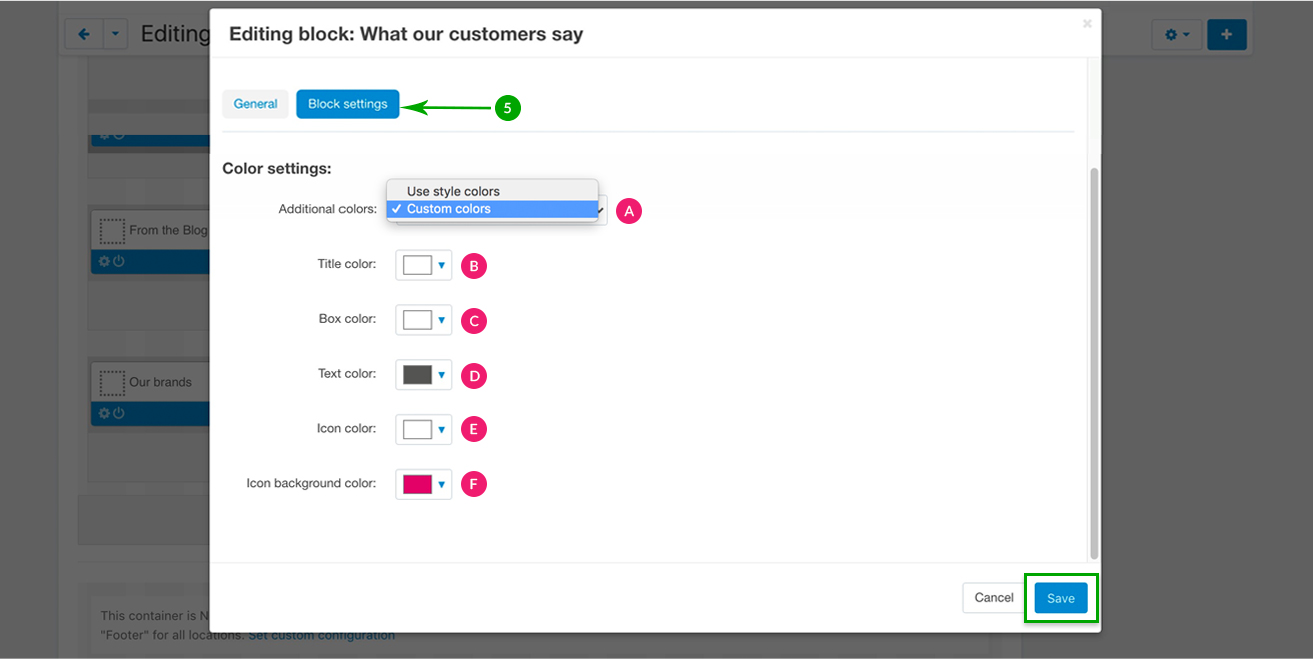Click the dialog's vertical scrollbar

[x=1093, y=360]
